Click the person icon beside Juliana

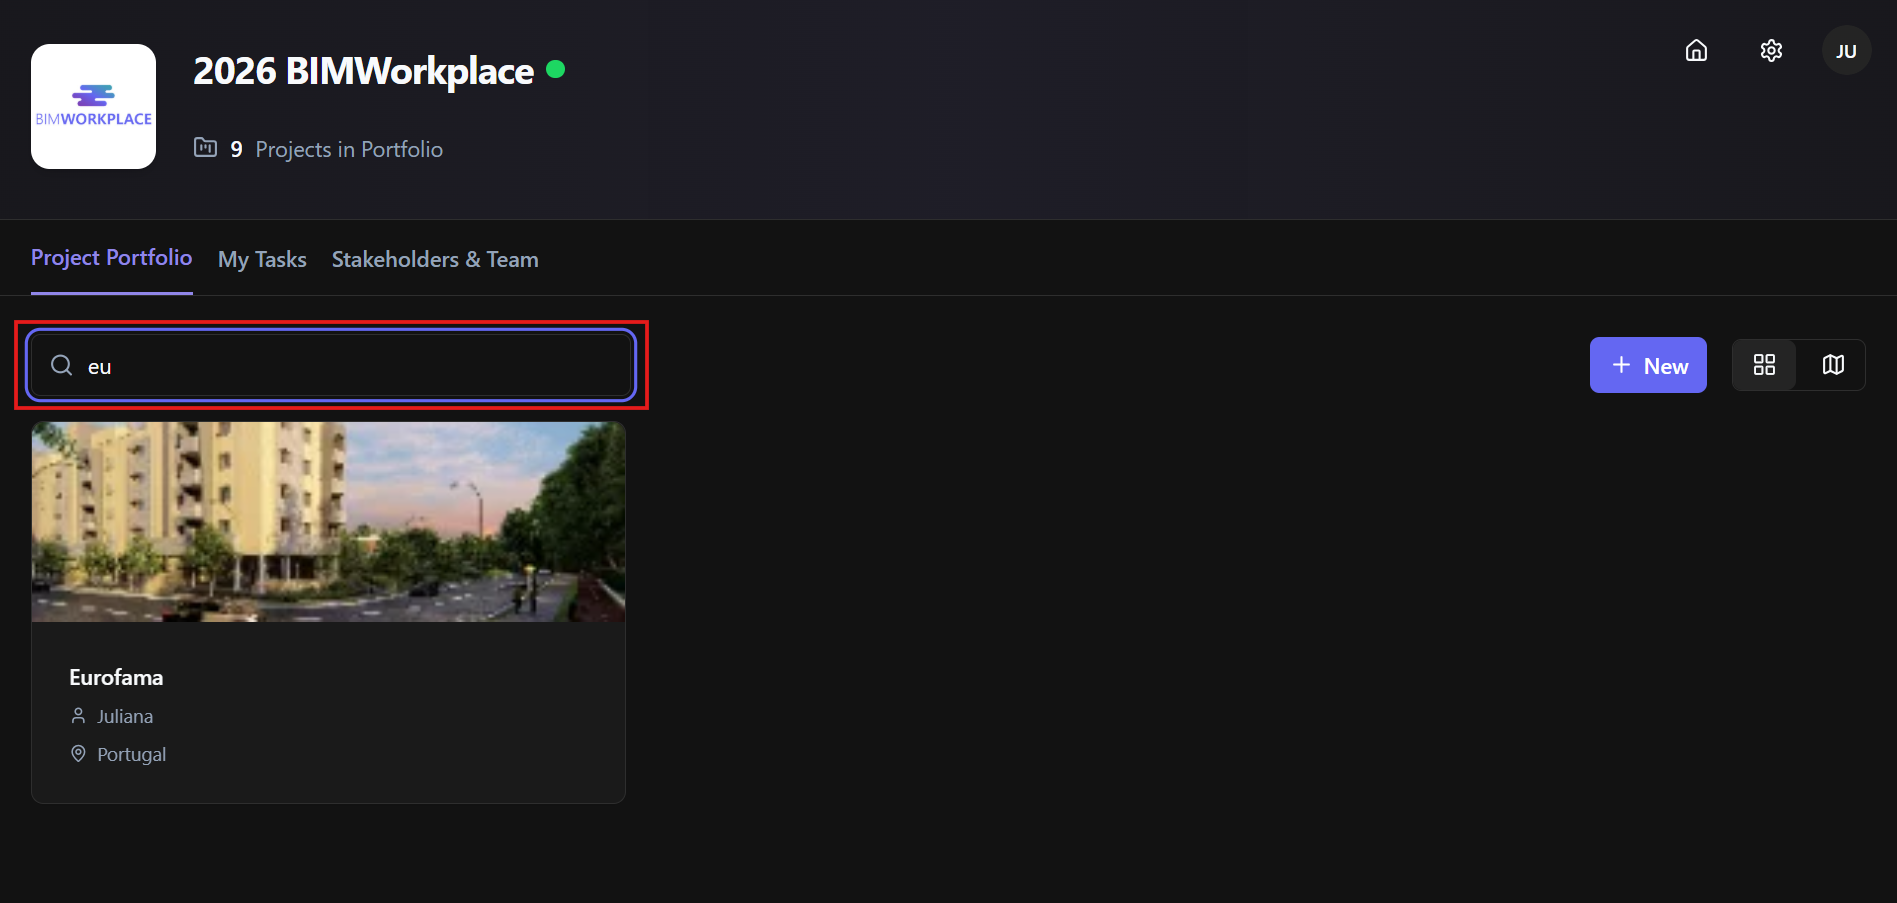(x=78, y=716)
